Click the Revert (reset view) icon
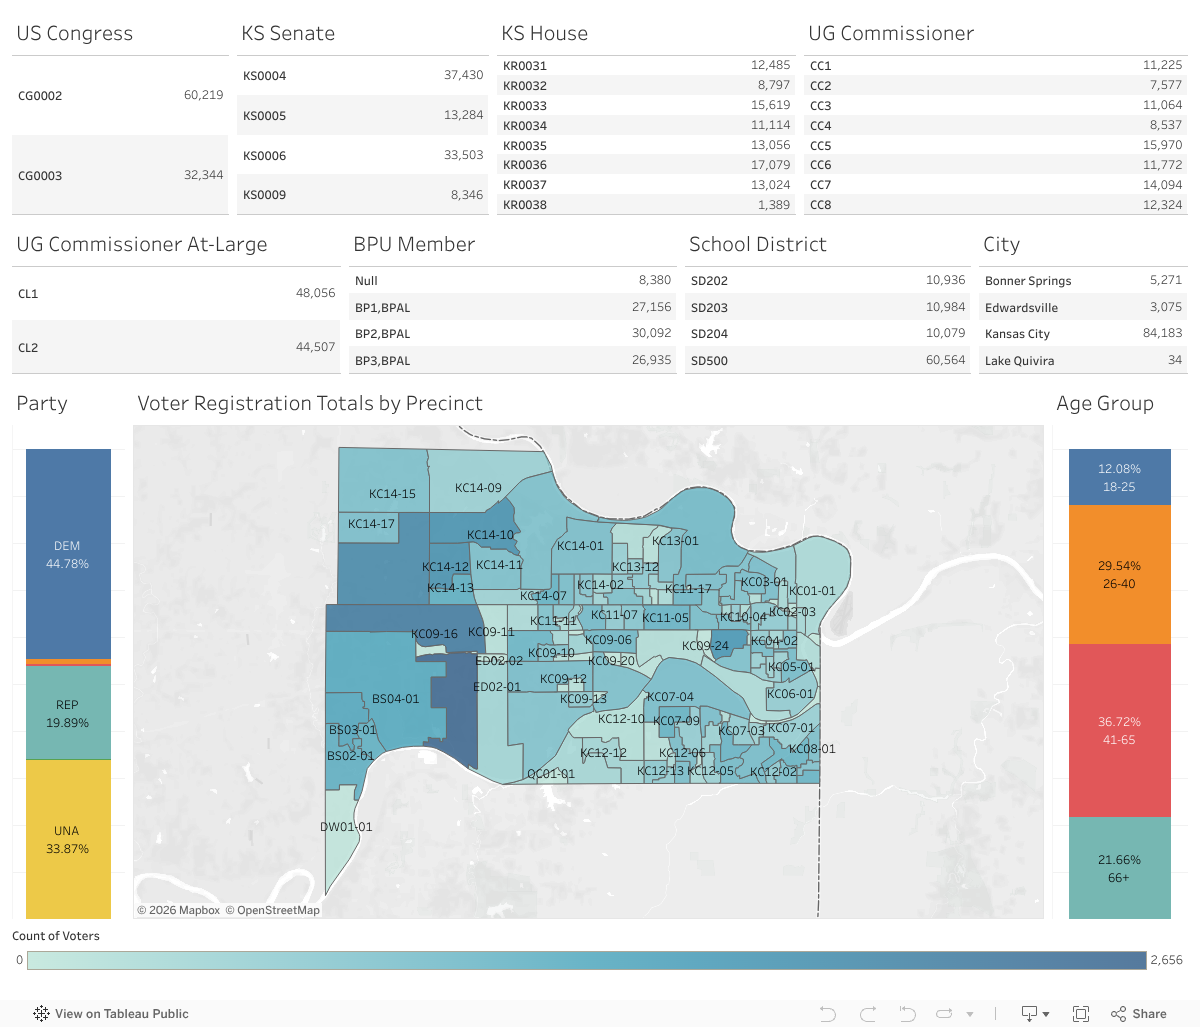Image resolution: width=1200 pixels, height=1027 pixels. (x=907, y=1014)
